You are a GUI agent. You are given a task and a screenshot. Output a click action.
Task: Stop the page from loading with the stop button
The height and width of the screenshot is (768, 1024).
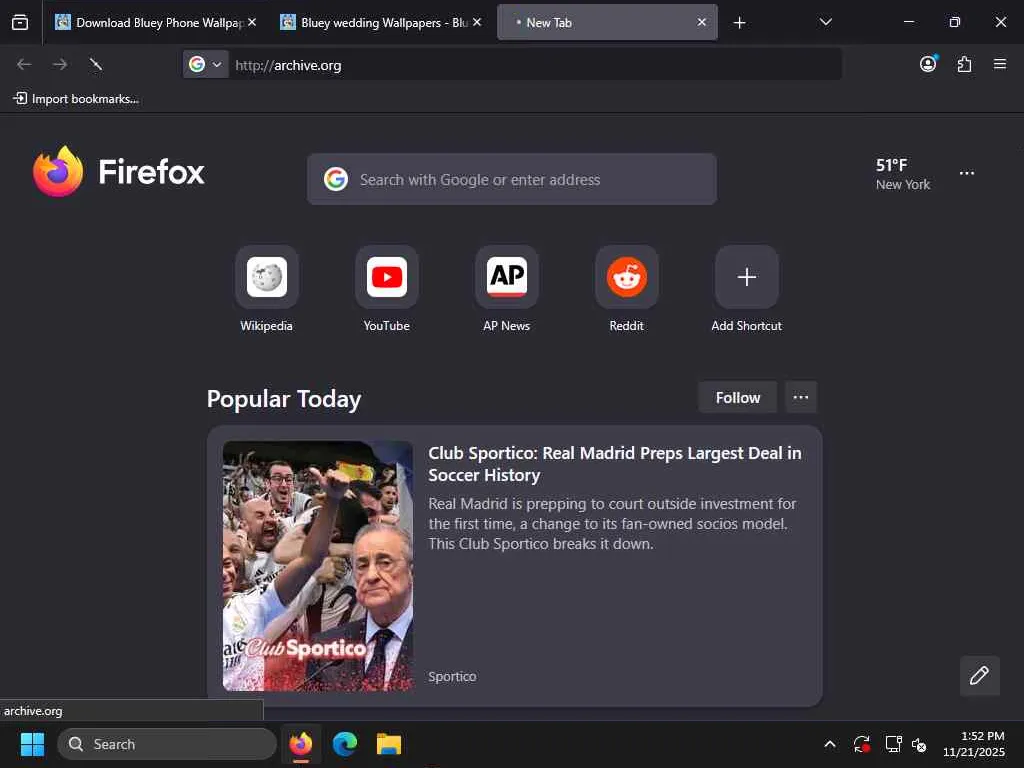(96, 64)
